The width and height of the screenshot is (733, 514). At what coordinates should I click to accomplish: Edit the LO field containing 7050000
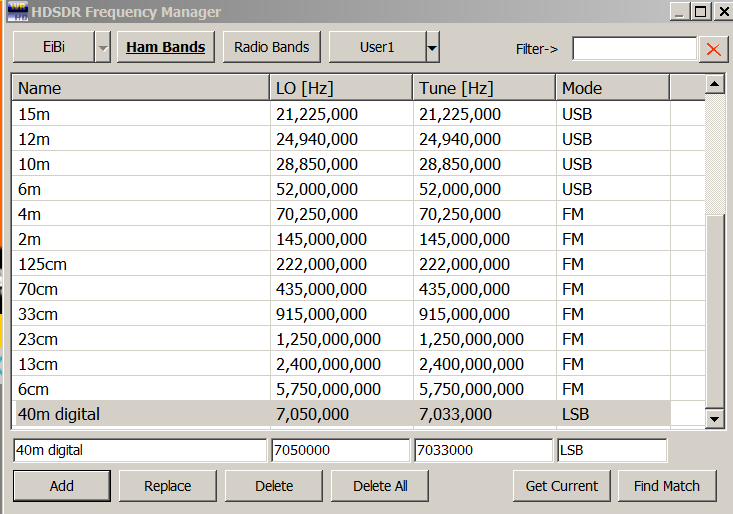341,450
